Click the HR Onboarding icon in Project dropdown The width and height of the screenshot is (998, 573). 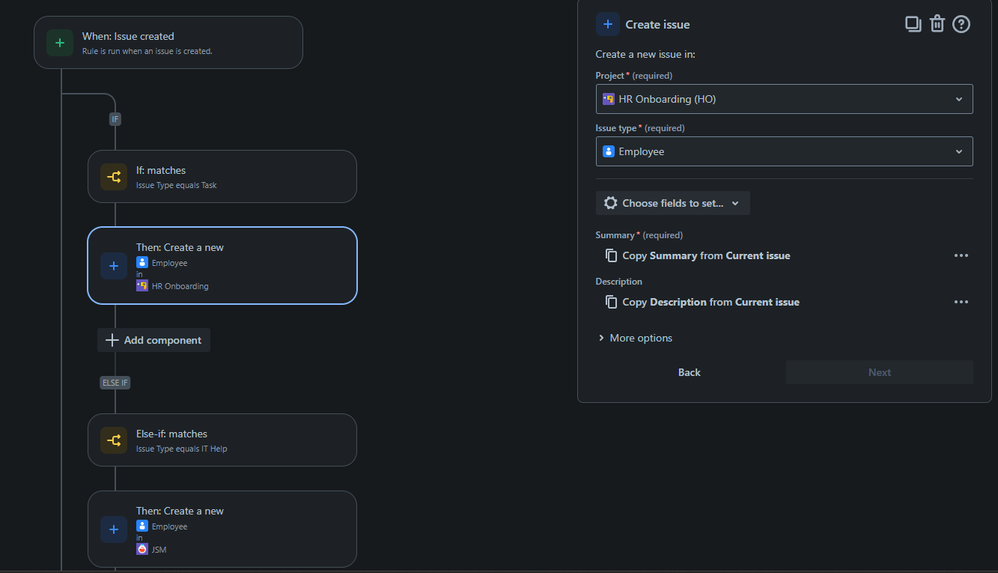point(608,99)
